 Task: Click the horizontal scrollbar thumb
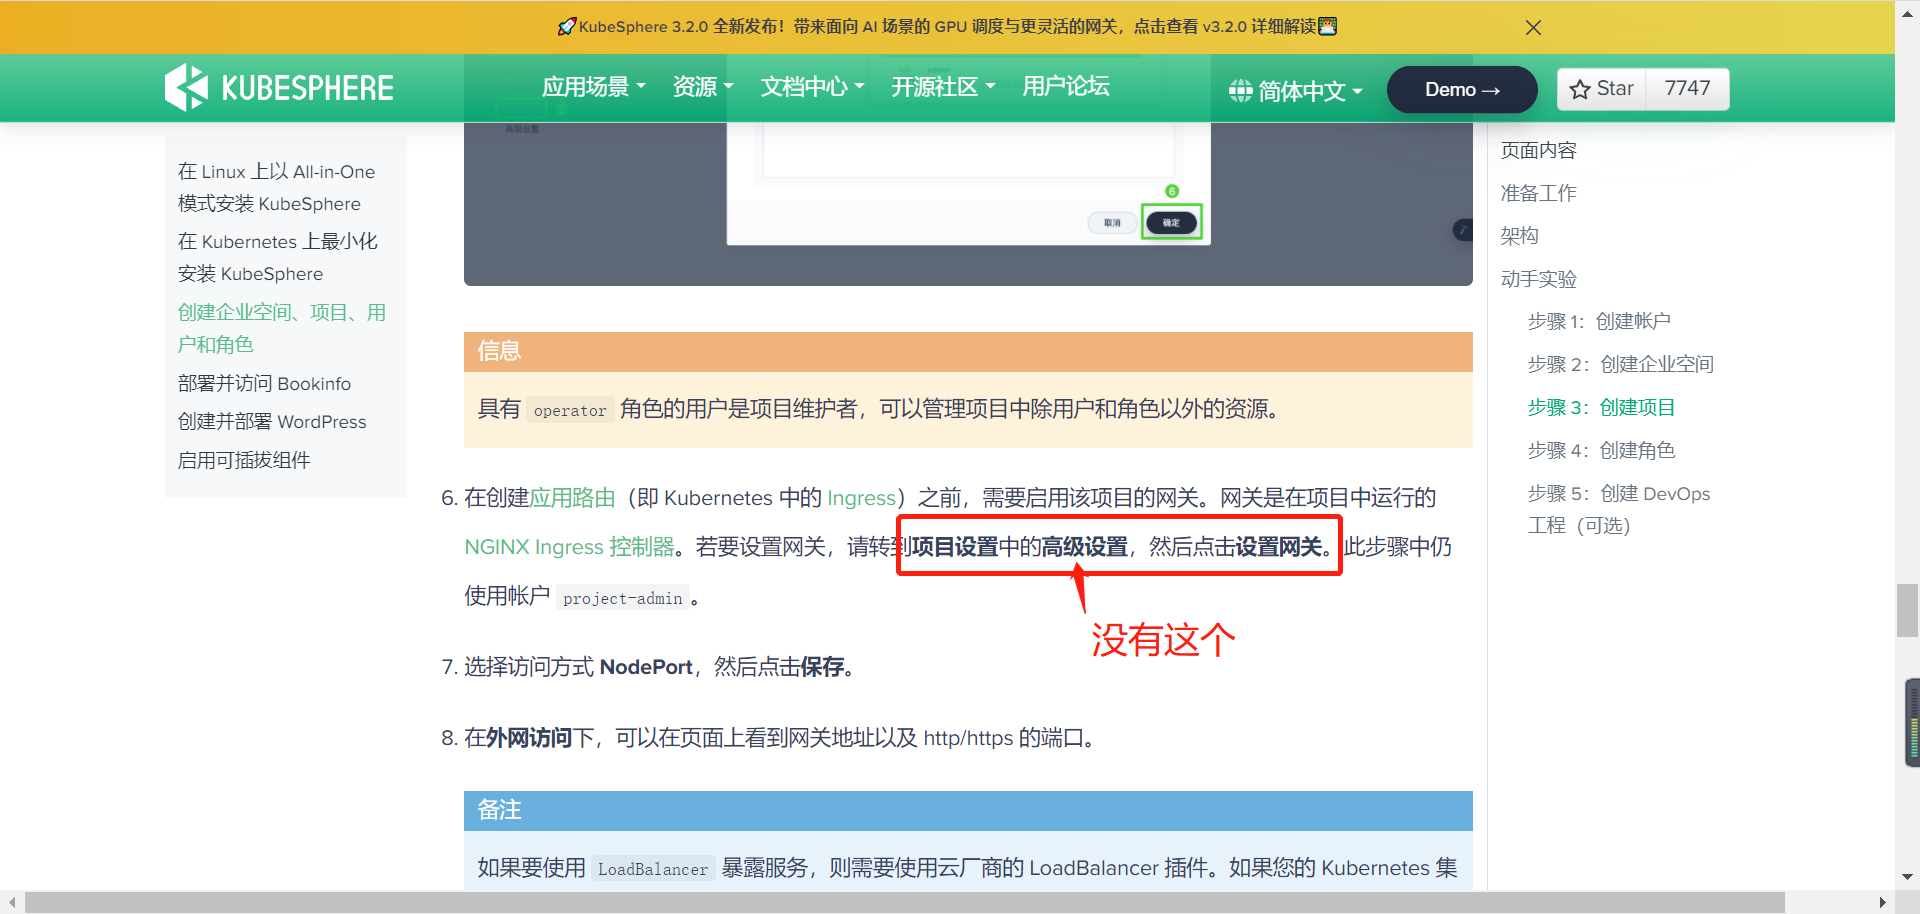[x=905, y=903]
